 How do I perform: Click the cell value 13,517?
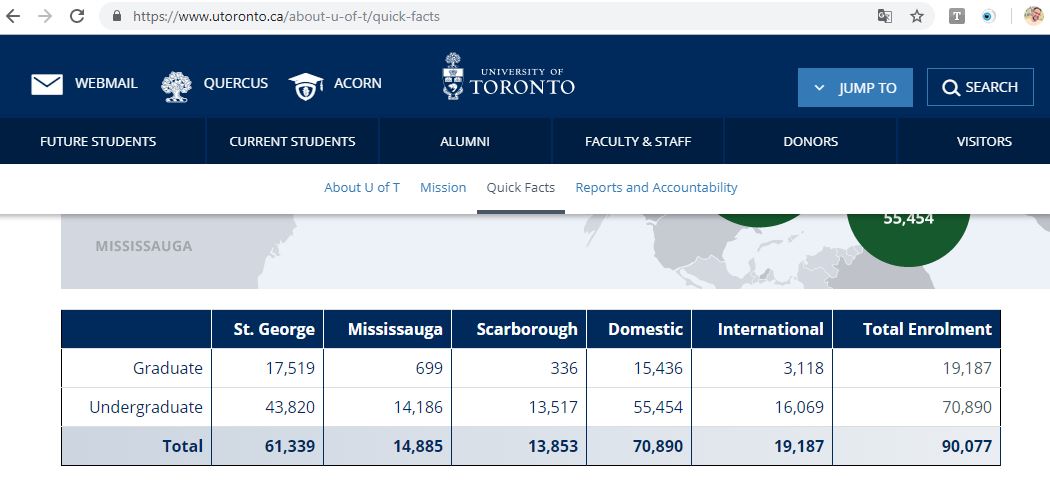pyautogui.click(x=552, y=407)
